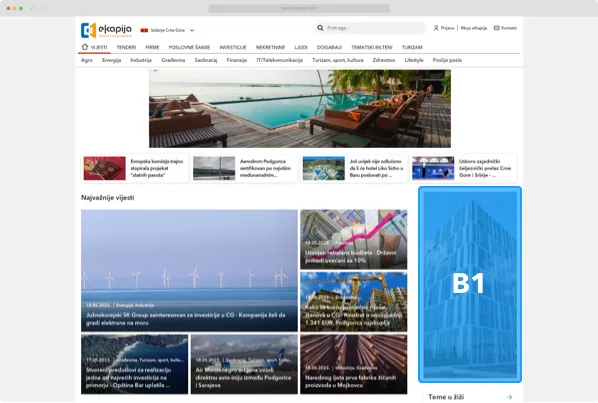Open the Tenderi menu item
Viewport: 598px width, 403px height.
[126, 47]
